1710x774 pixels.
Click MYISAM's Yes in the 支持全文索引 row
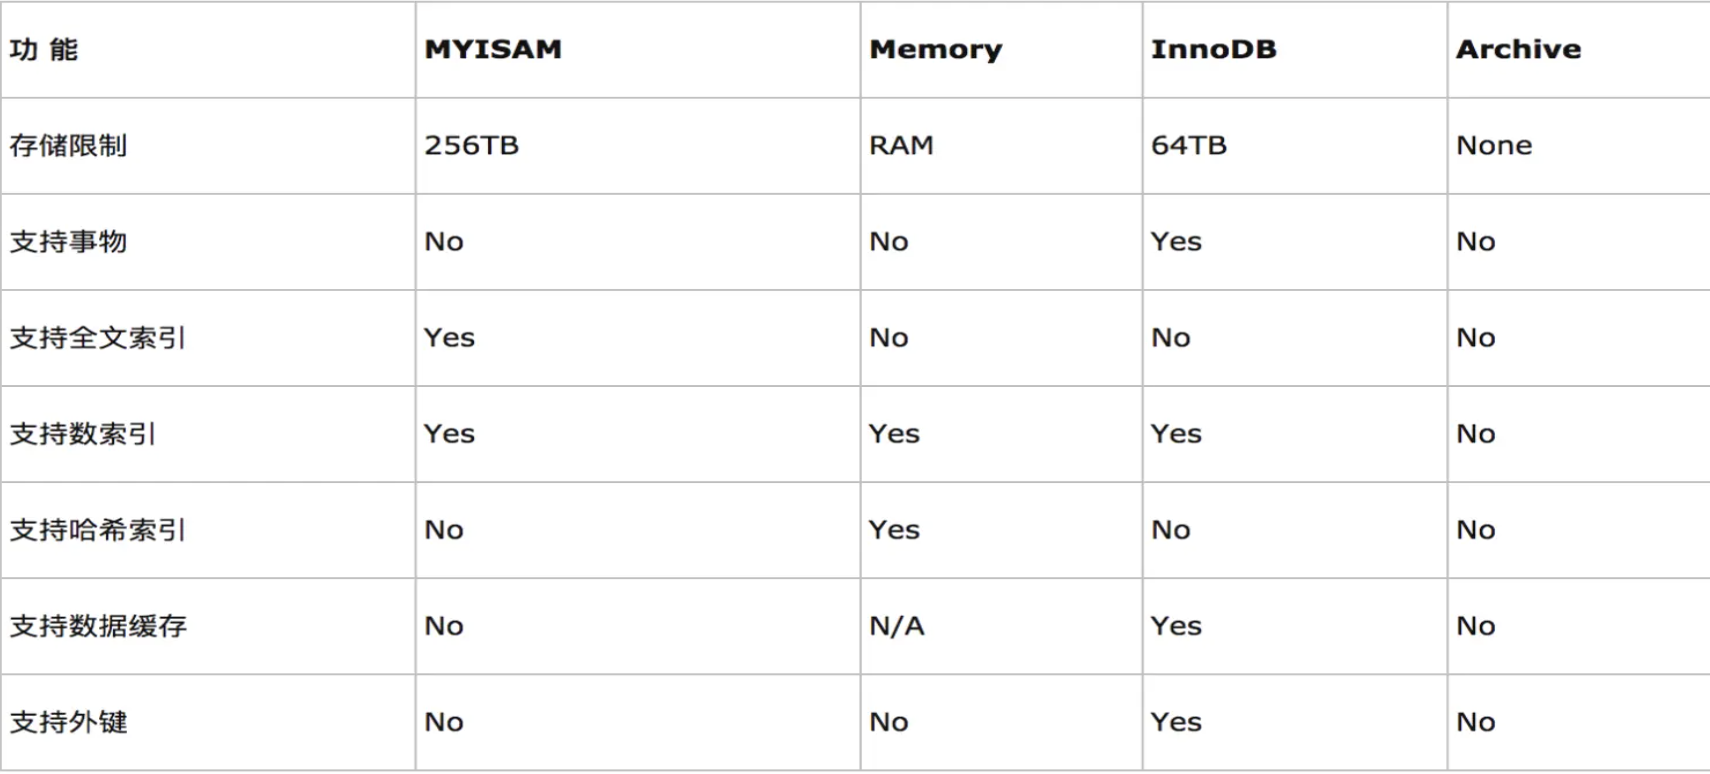[x=449, y=338]
